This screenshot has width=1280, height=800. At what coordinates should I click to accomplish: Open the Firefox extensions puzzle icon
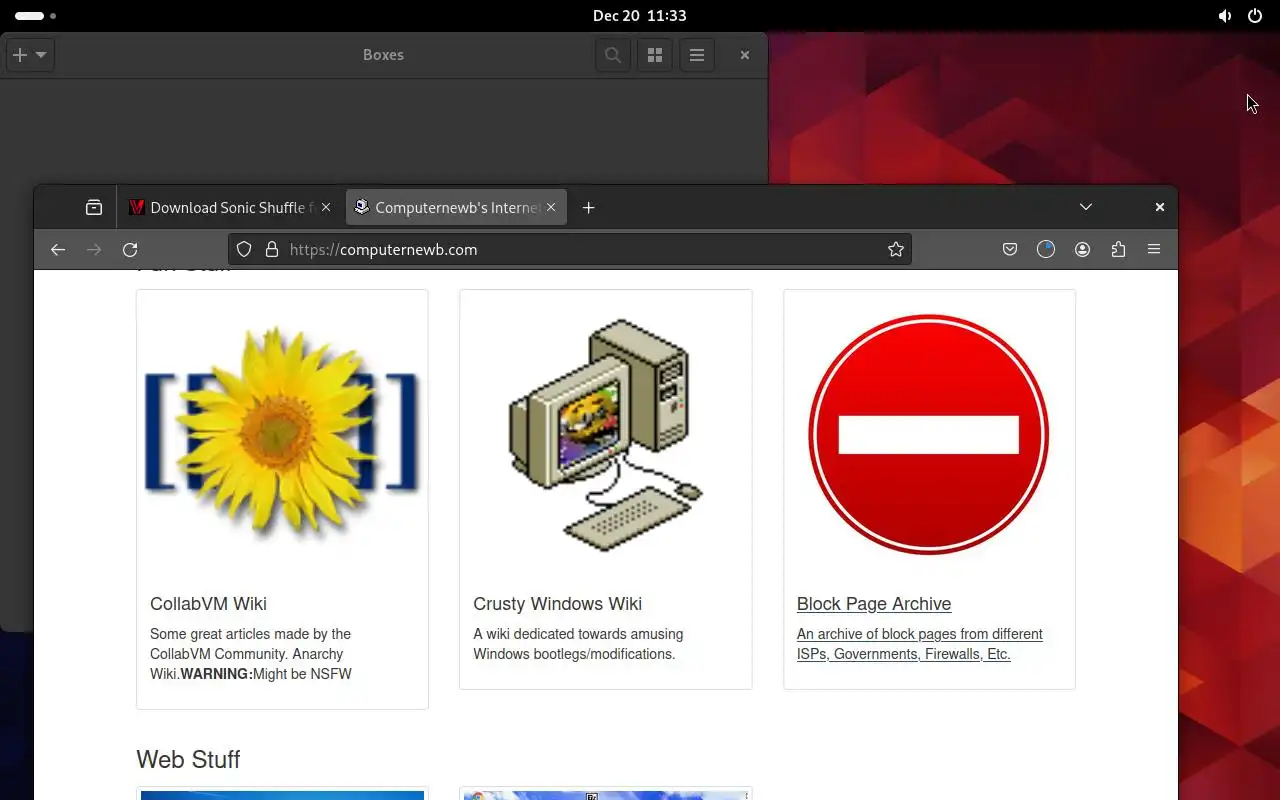[x=1118, y=250]
